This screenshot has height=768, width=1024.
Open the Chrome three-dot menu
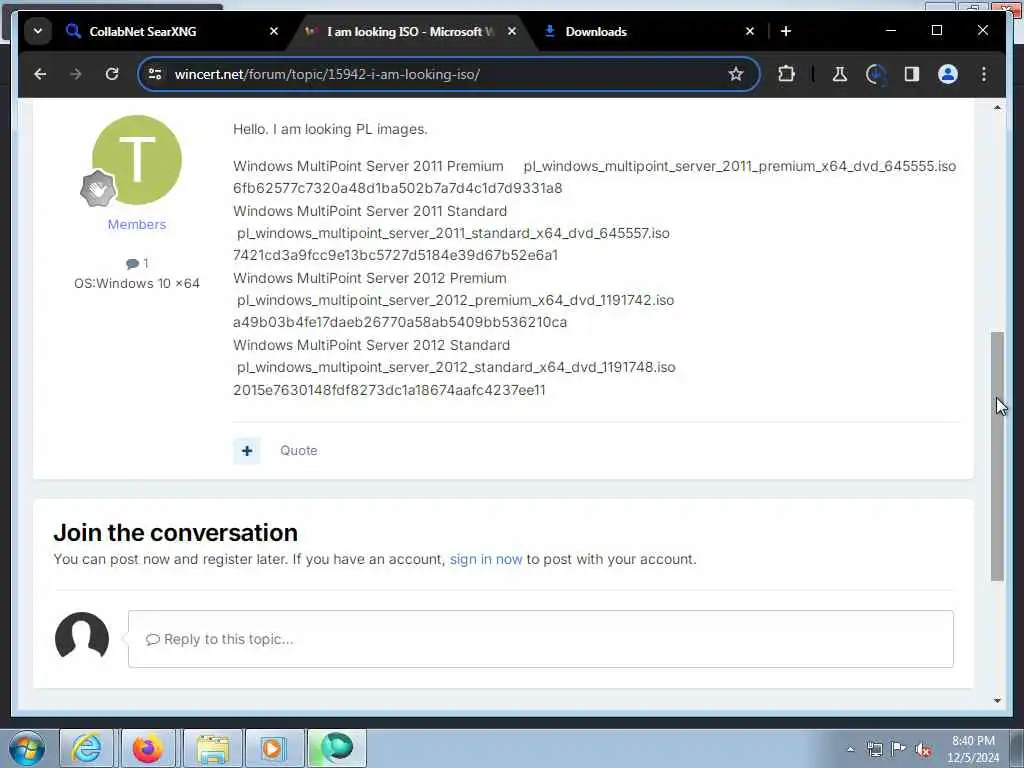[984, 74]
